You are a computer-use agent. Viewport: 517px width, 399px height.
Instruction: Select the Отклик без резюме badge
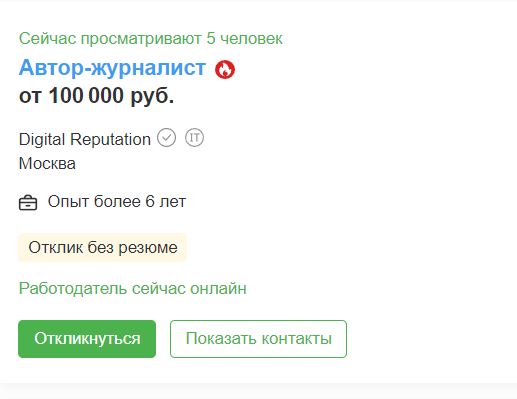click(x=103, y=248)
